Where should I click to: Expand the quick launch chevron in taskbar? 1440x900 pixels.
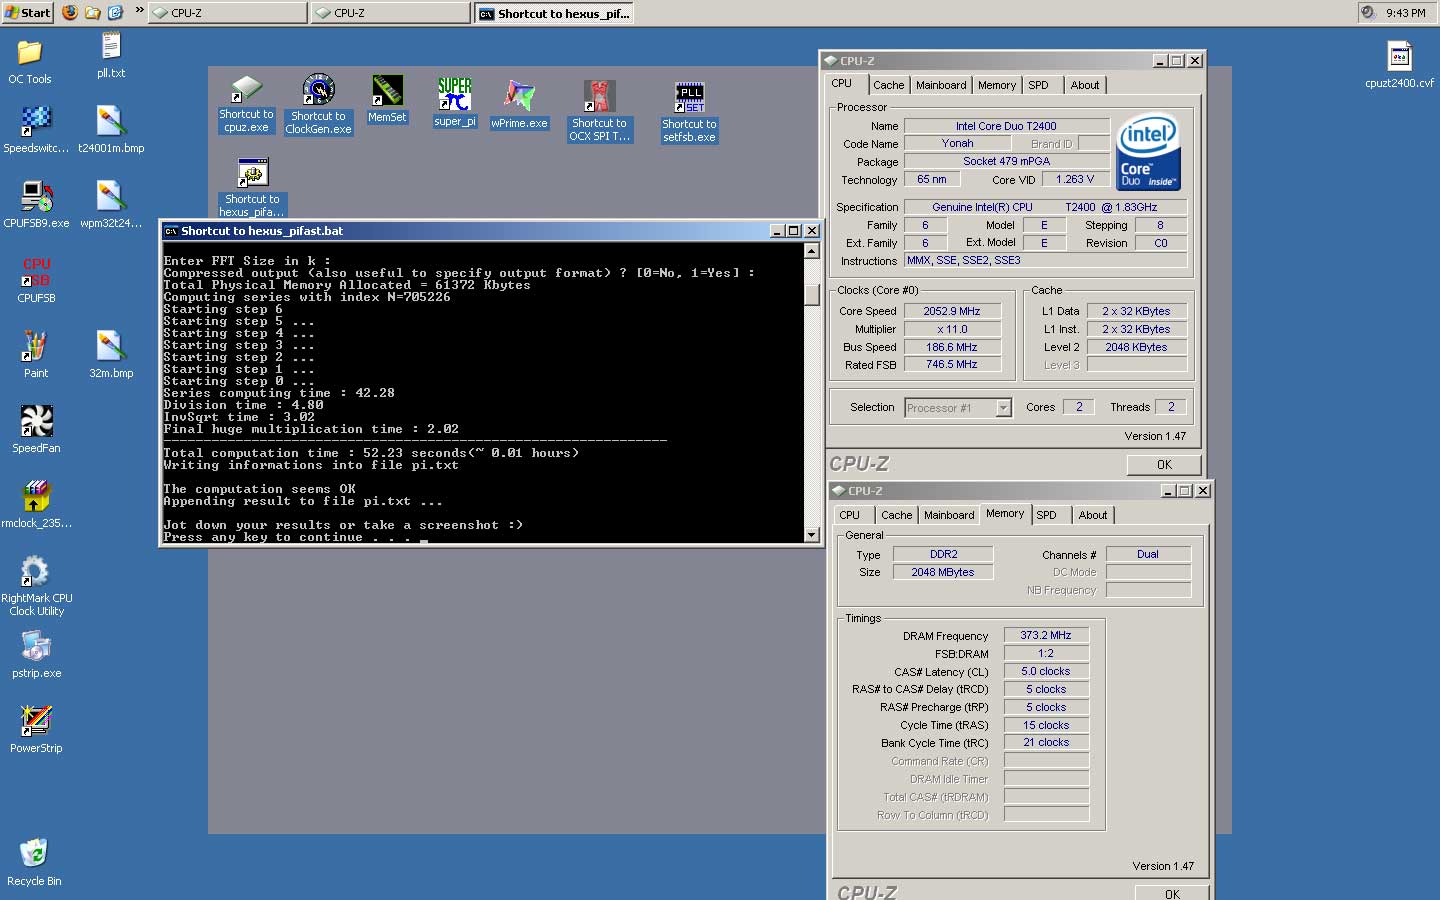point(139,12)
